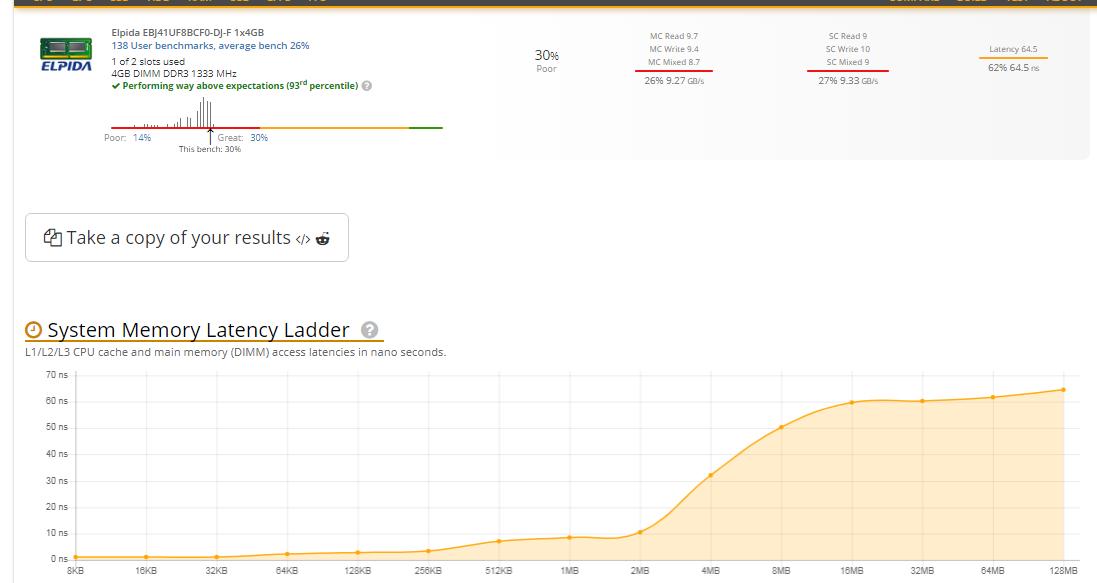Click the 26% 9.27 GB/s result
The width and height of the screenshot is (1097, 583).
click(674, 80)
